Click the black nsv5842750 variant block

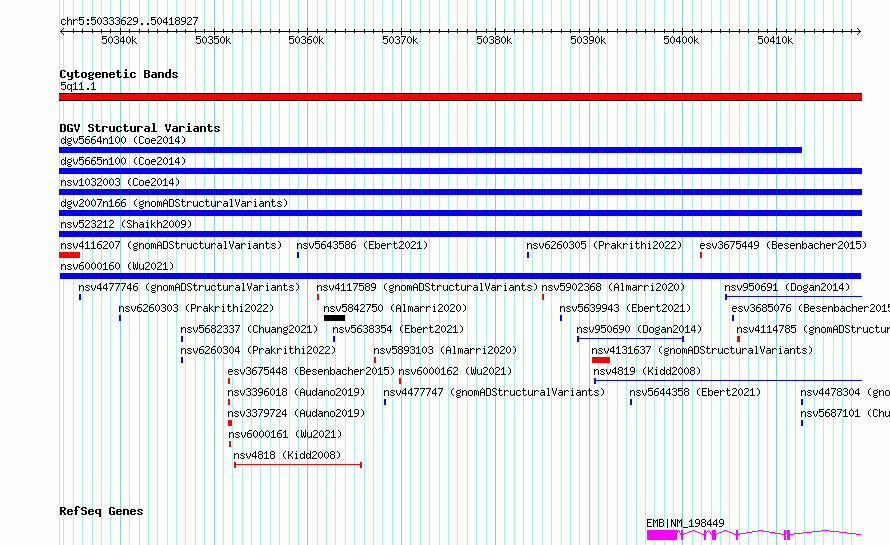(334, 318)
